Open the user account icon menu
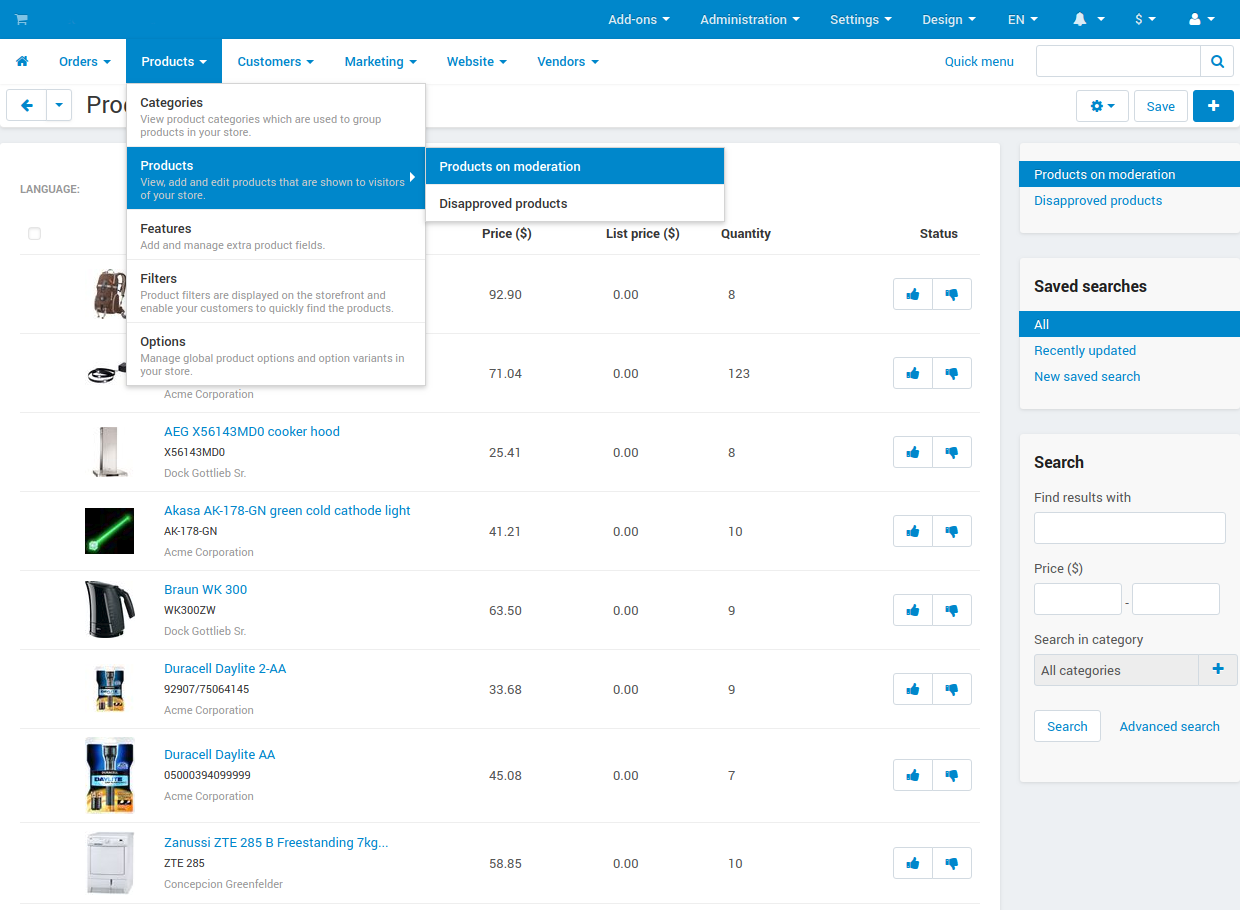The width and height of the screenshot is (1240, 910). pyautogui.click(x=1201, y=19)
